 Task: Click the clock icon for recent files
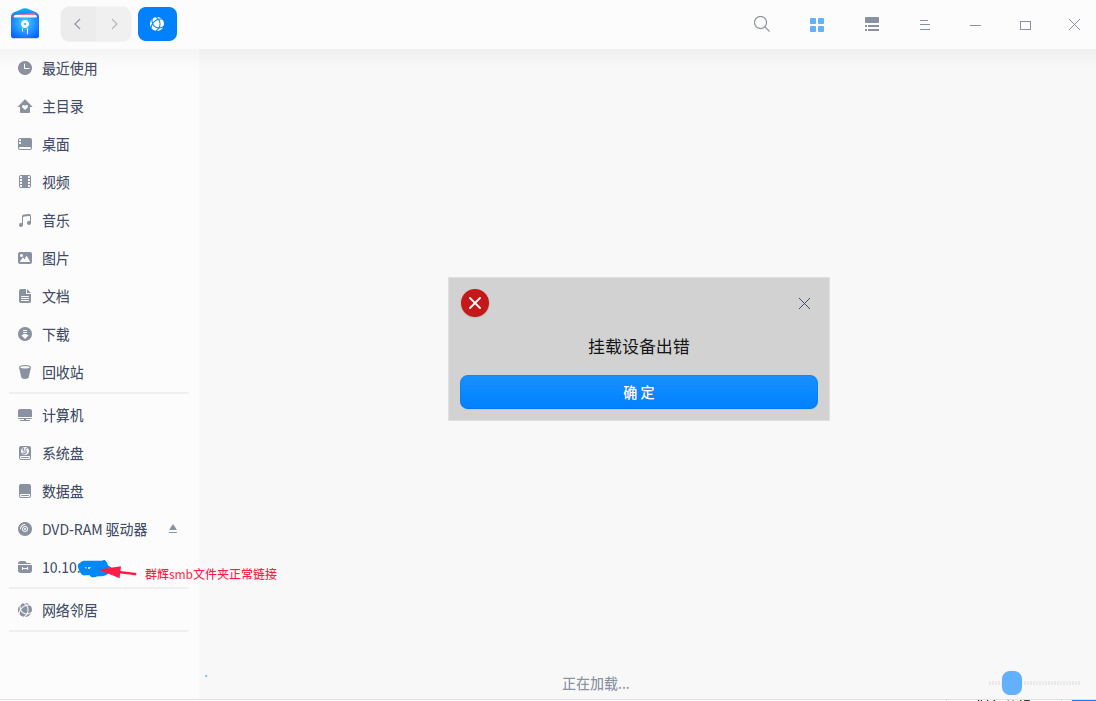pyautogui.click(x=25, y=68)
